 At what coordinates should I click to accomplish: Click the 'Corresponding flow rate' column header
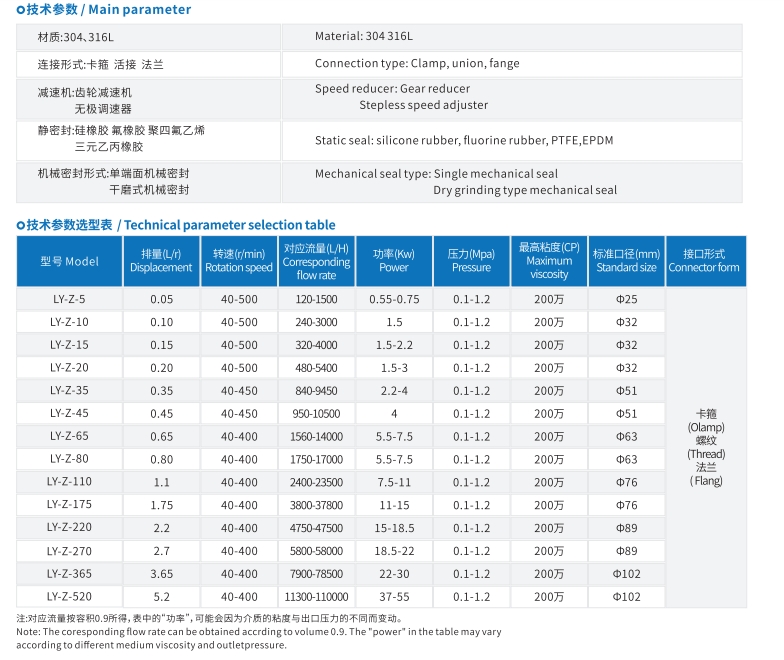pyautogui.click(x=316, y=262)
